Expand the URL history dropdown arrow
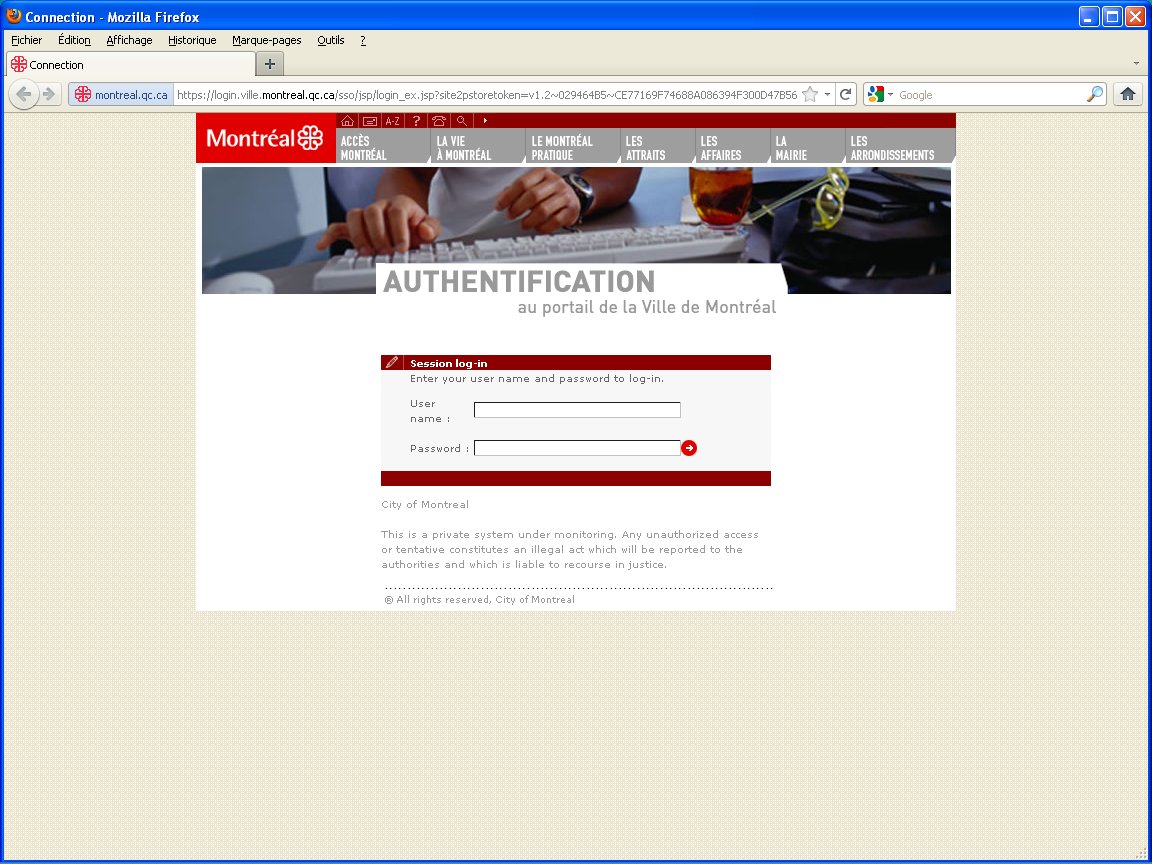Image resolution: width=1152 pixels, height=864 pixels. coord(828,95)
